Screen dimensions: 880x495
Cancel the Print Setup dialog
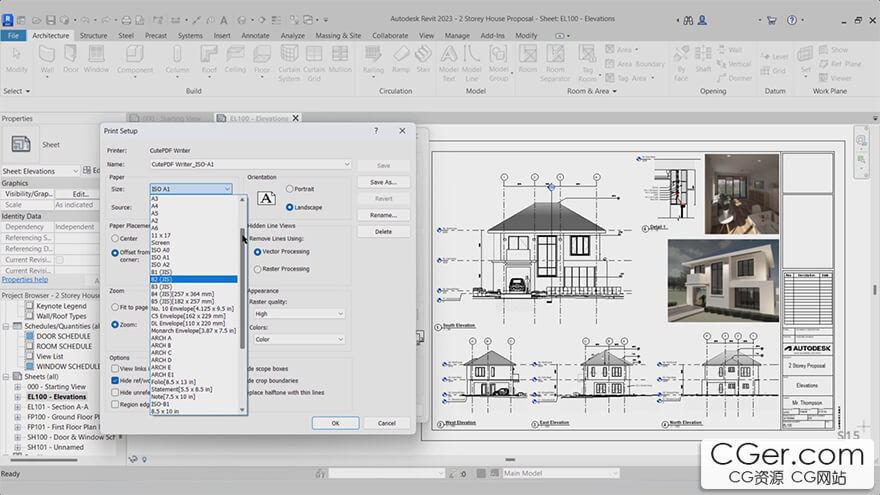387,423
